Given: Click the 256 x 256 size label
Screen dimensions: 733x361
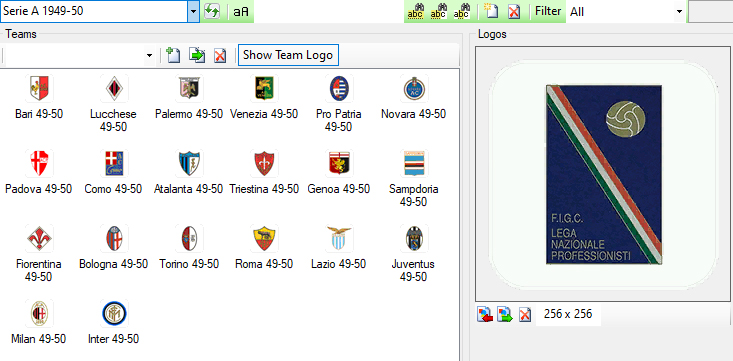Looking at the screenshot, I should pos(568,314).
